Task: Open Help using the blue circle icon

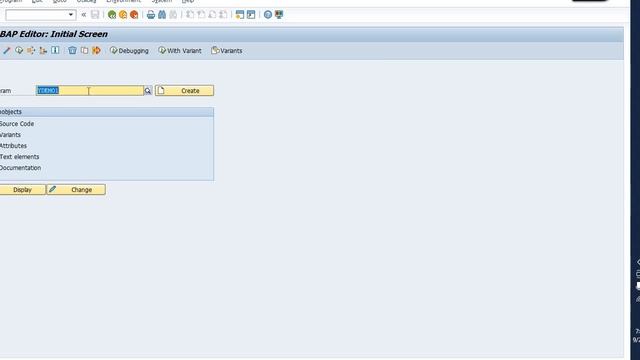Action: click(x=268, y=15)
